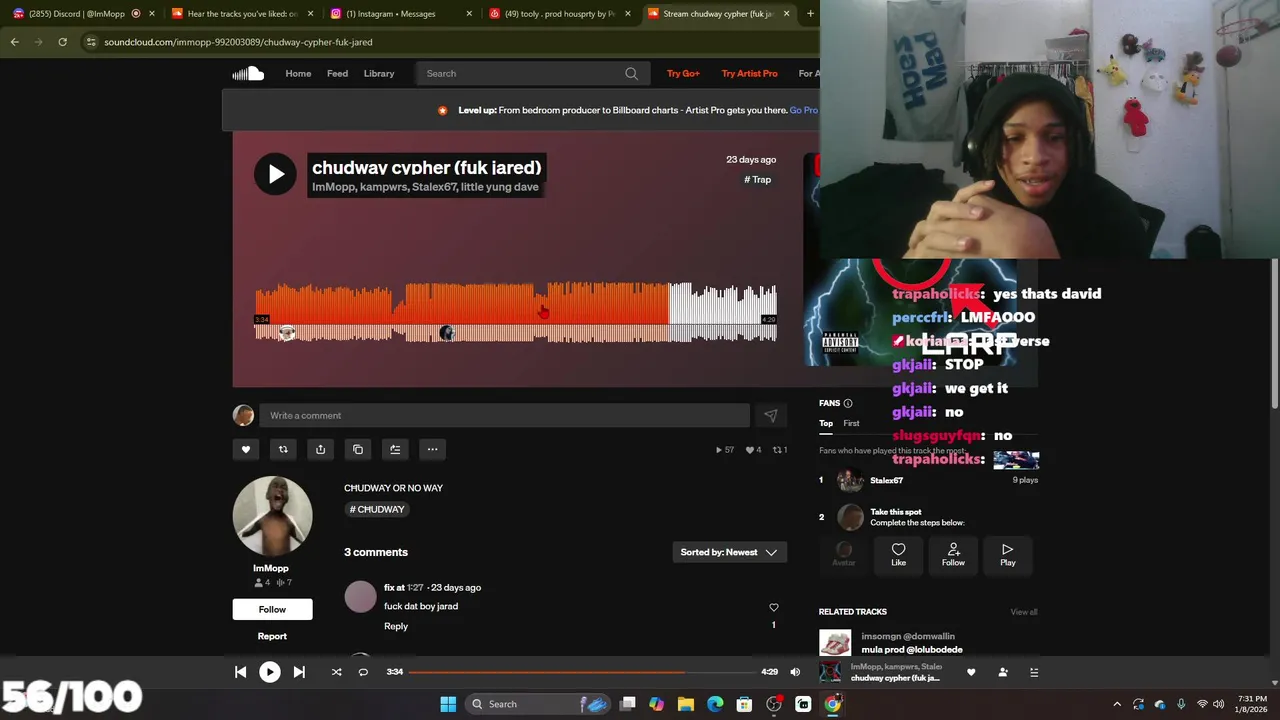Repost the track

pos(283,449)
